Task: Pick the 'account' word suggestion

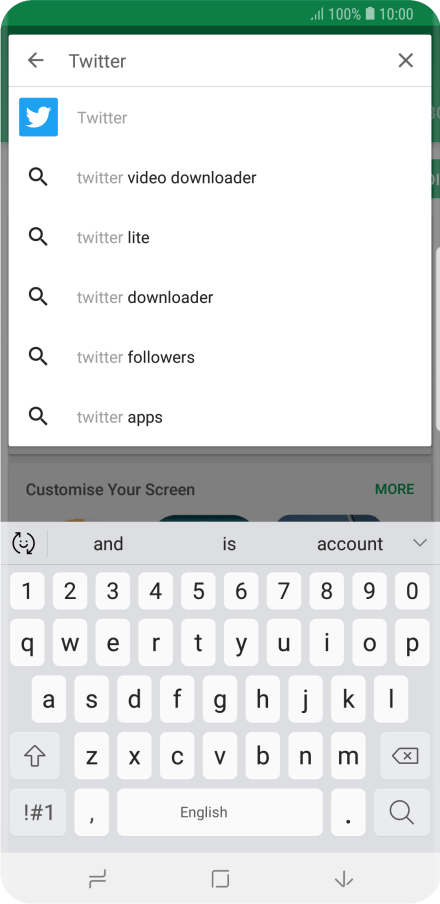Action: (x=349, y=544)
